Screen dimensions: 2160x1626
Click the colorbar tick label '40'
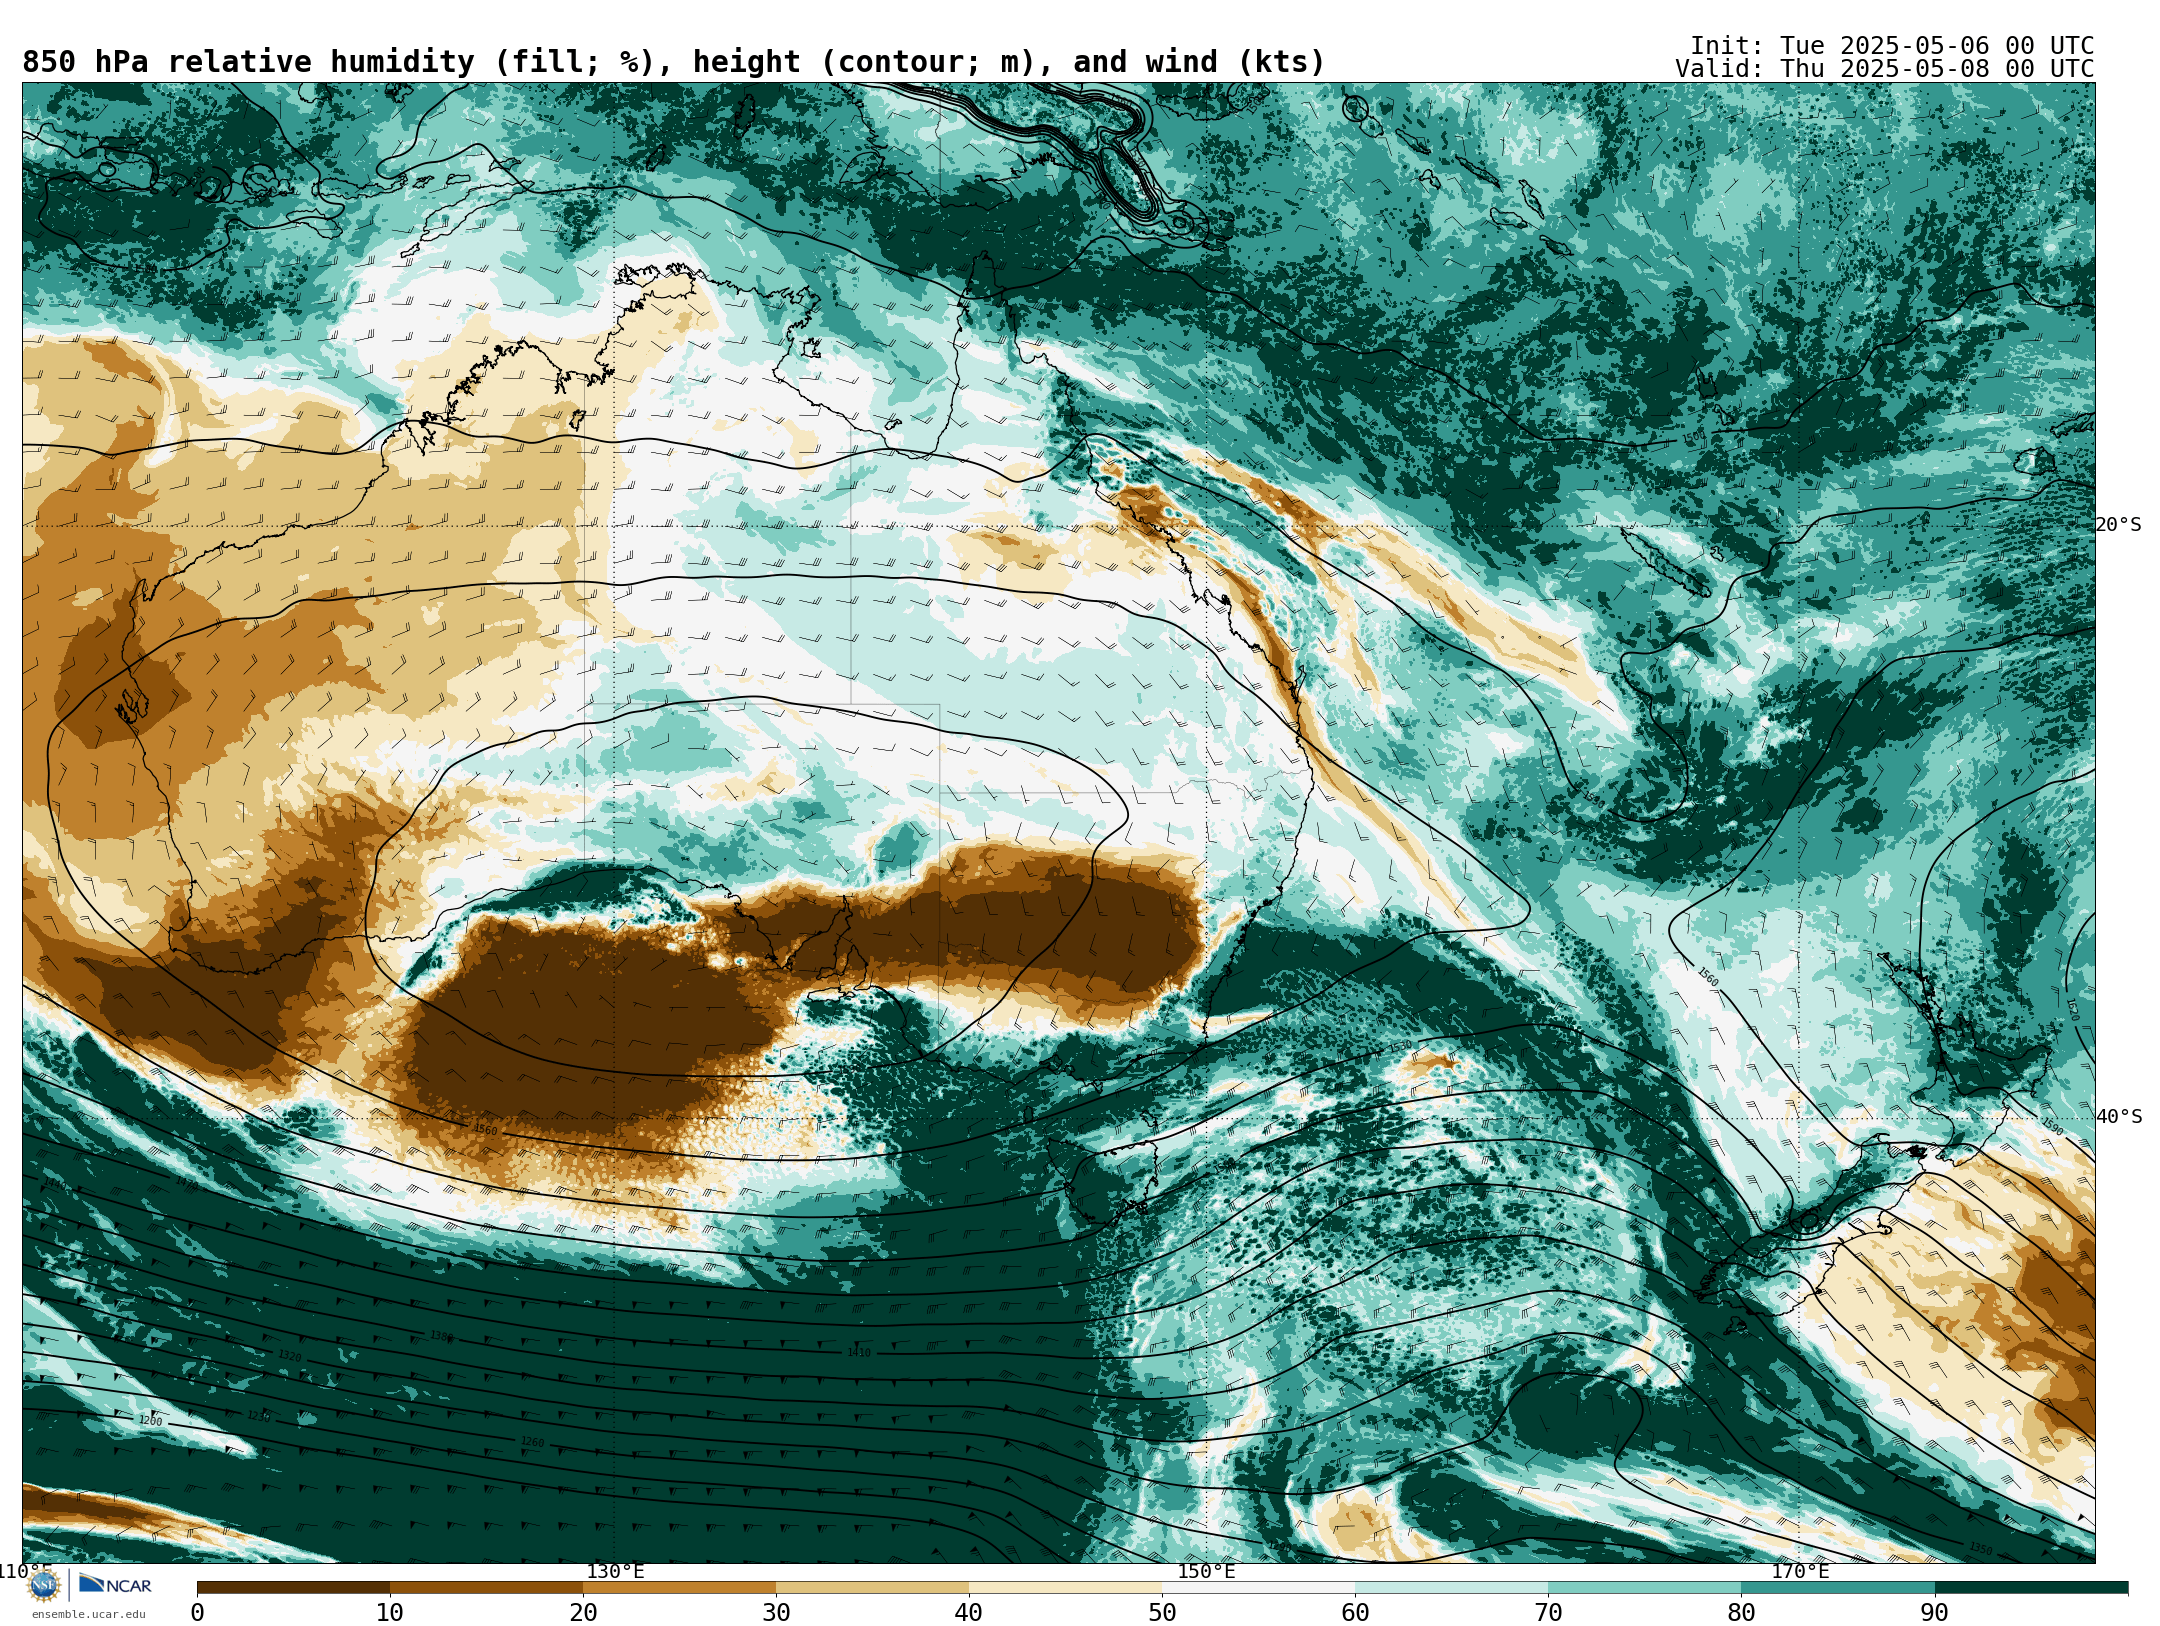click(x=969, y=1613)
